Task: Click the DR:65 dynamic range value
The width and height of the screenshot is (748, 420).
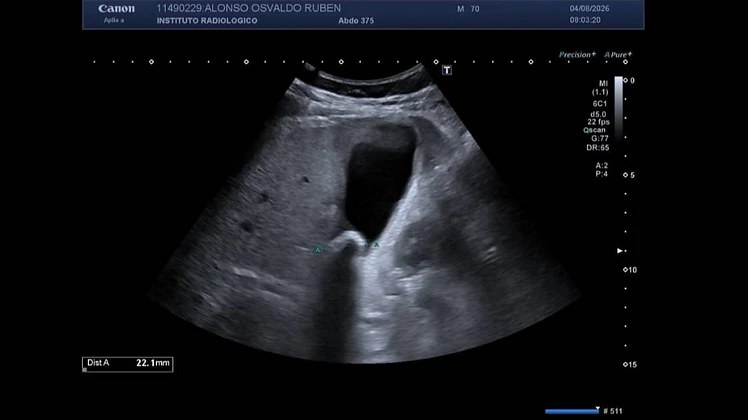Action: (598, 148)
